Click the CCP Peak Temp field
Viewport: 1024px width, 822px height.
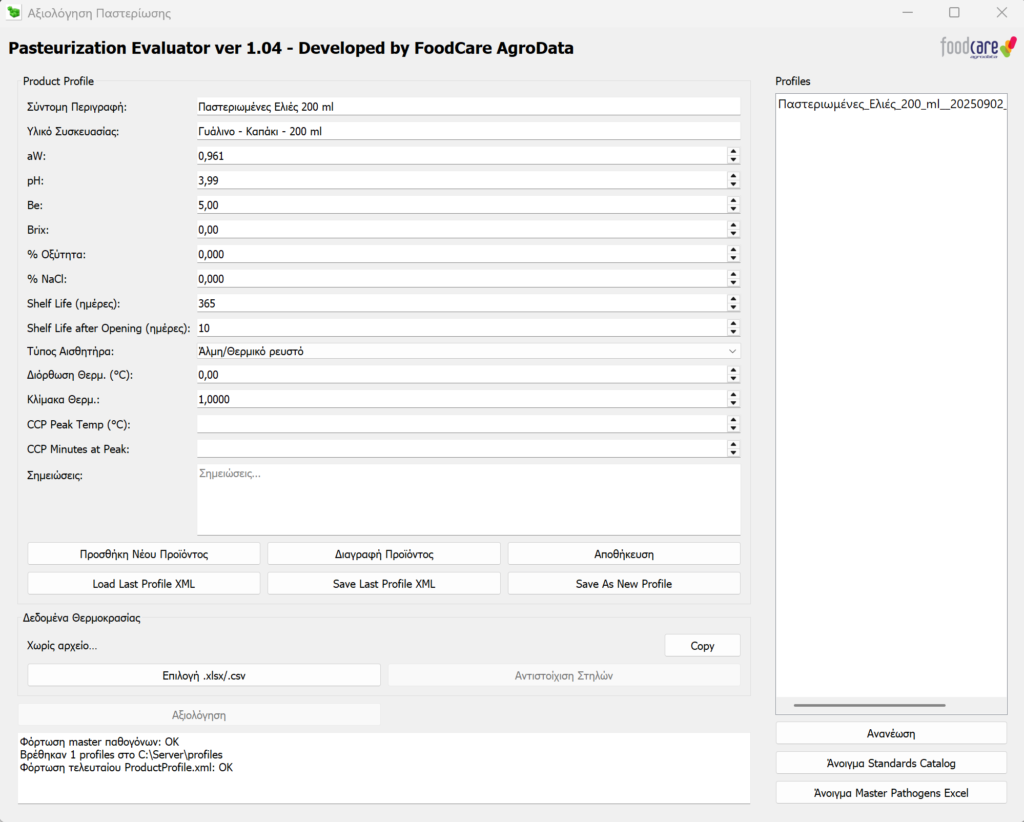click(462, 424)
